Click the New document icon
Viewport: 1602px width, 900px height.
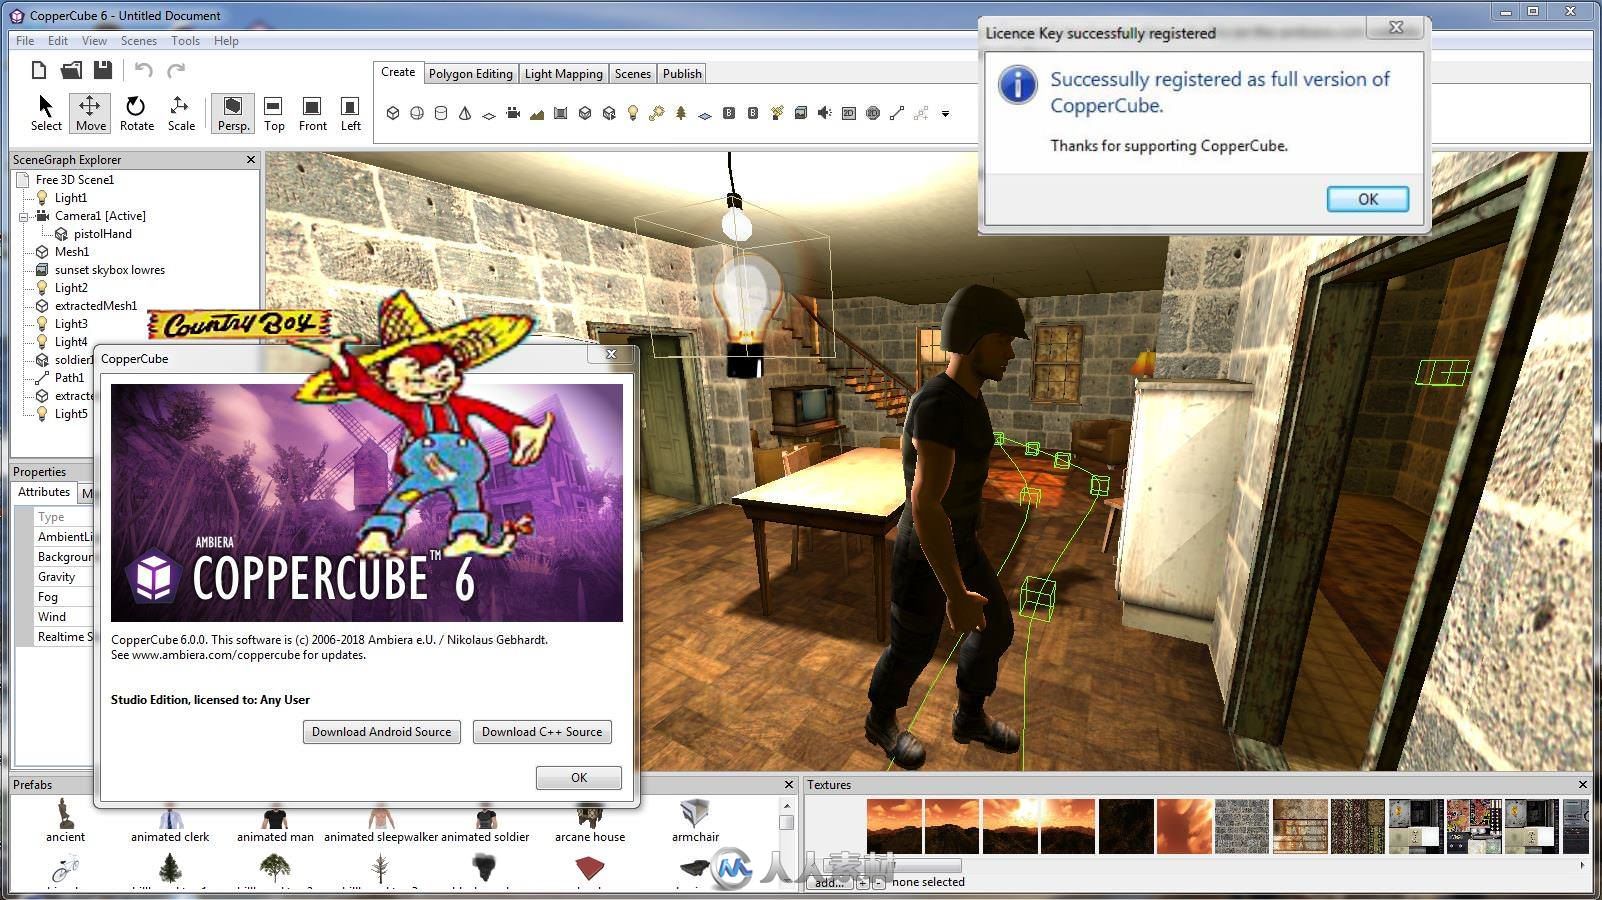point(39,70)
